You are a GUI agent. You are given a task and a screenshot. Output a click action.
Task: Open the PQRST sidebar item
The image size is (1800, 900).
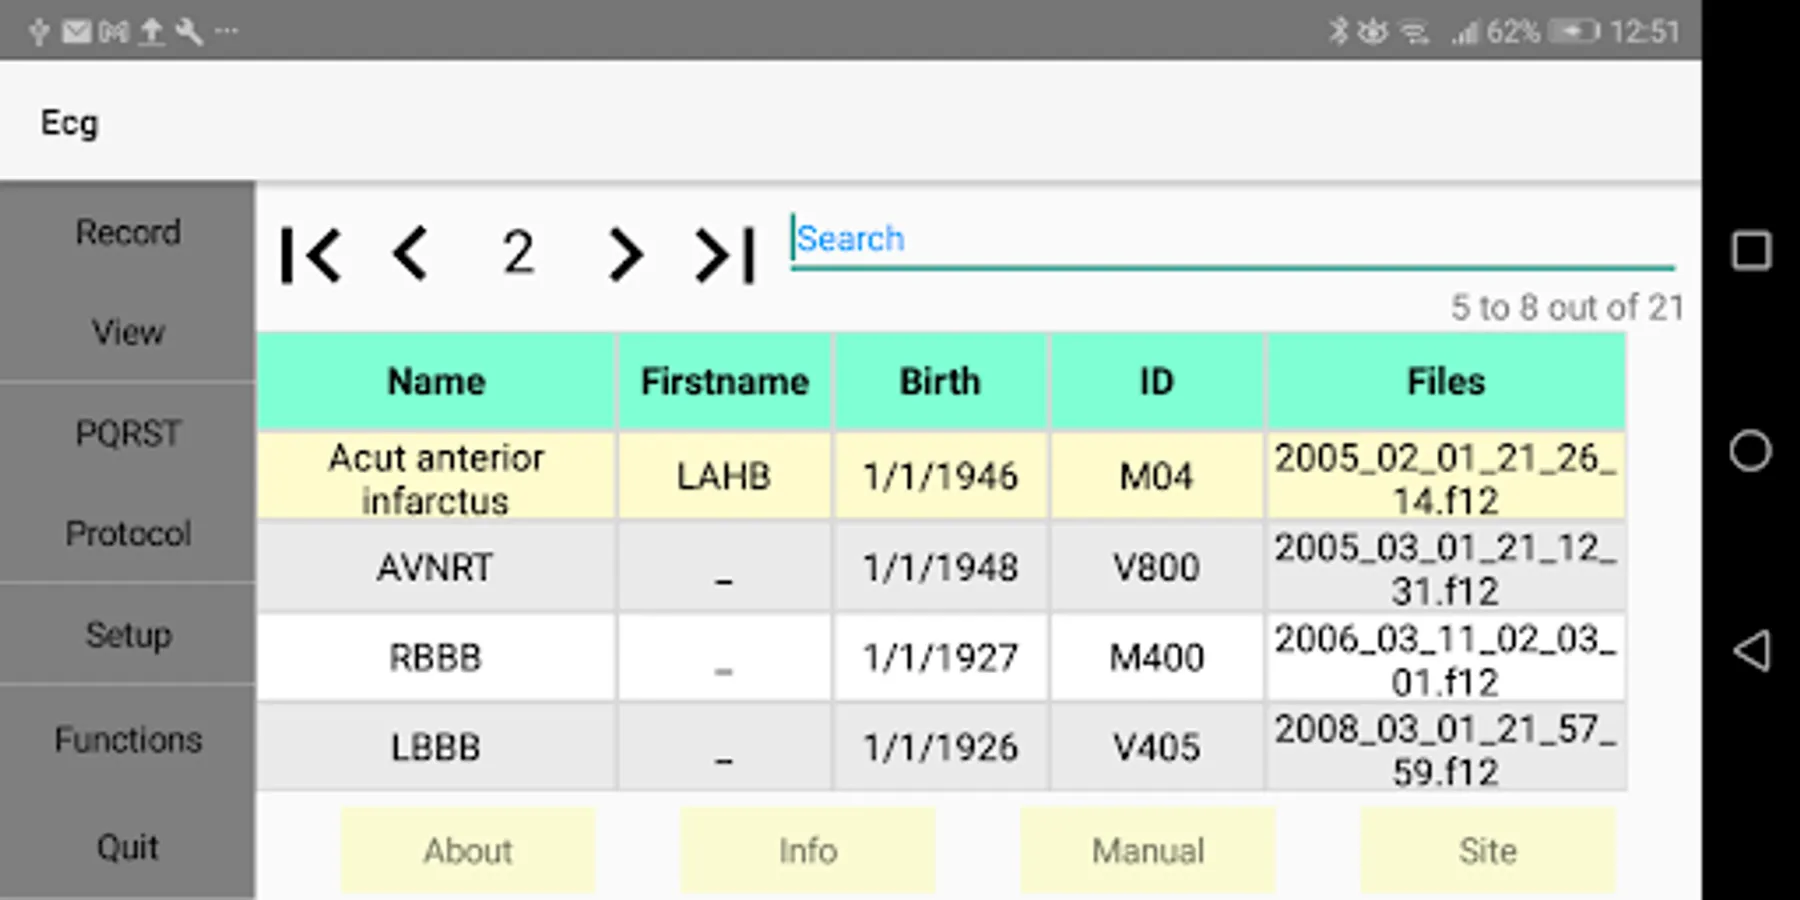pyautogui.click(x=128, y=433)
